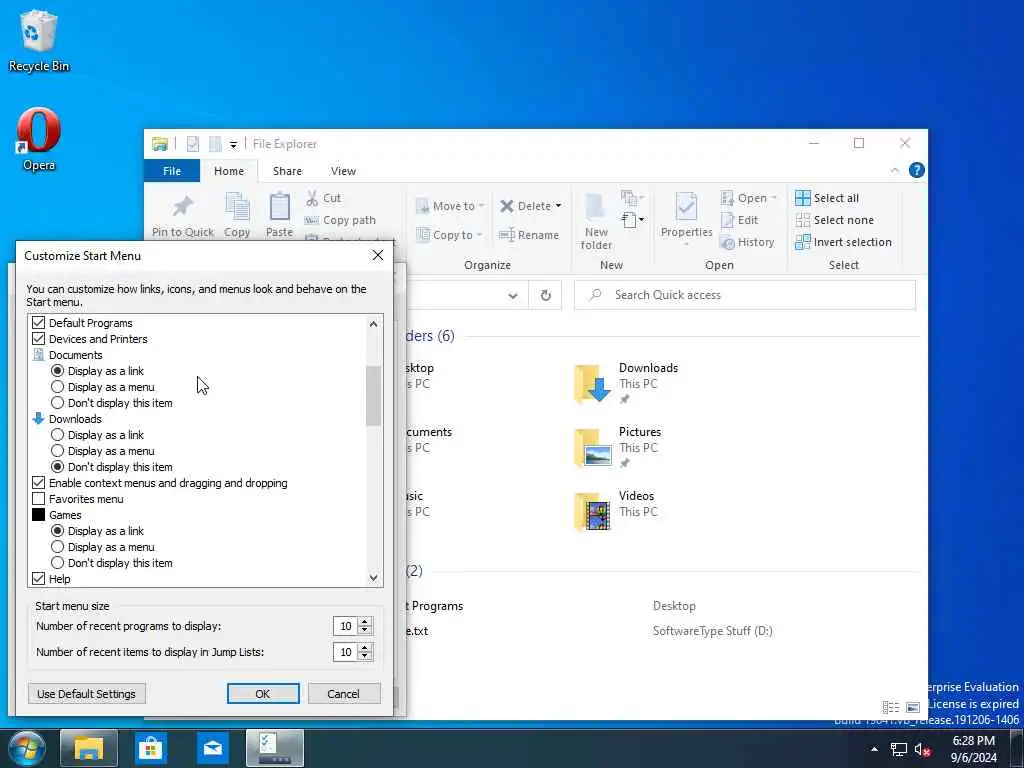The height and width of the screenshot is (768, 1024).
Task: Click the network icon in system tray
Action: [899, 750]
